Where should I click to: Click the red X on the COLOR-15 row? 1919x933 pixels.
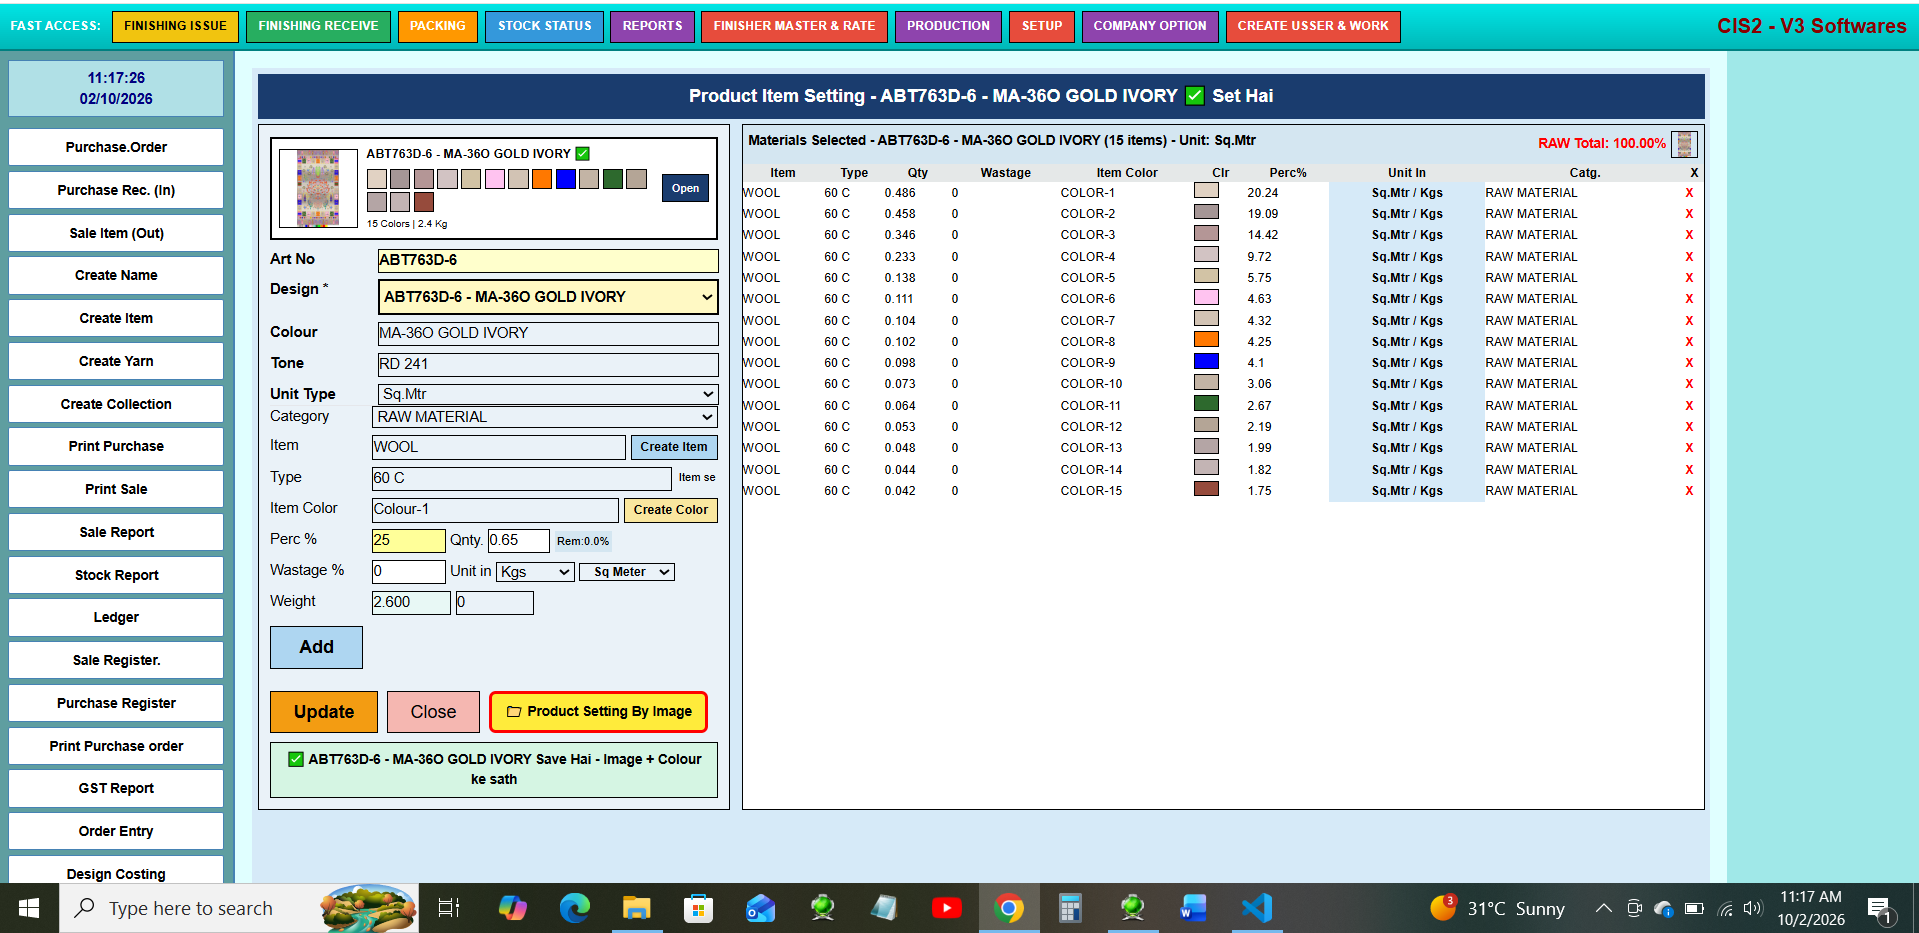[x=1689, y=491]
